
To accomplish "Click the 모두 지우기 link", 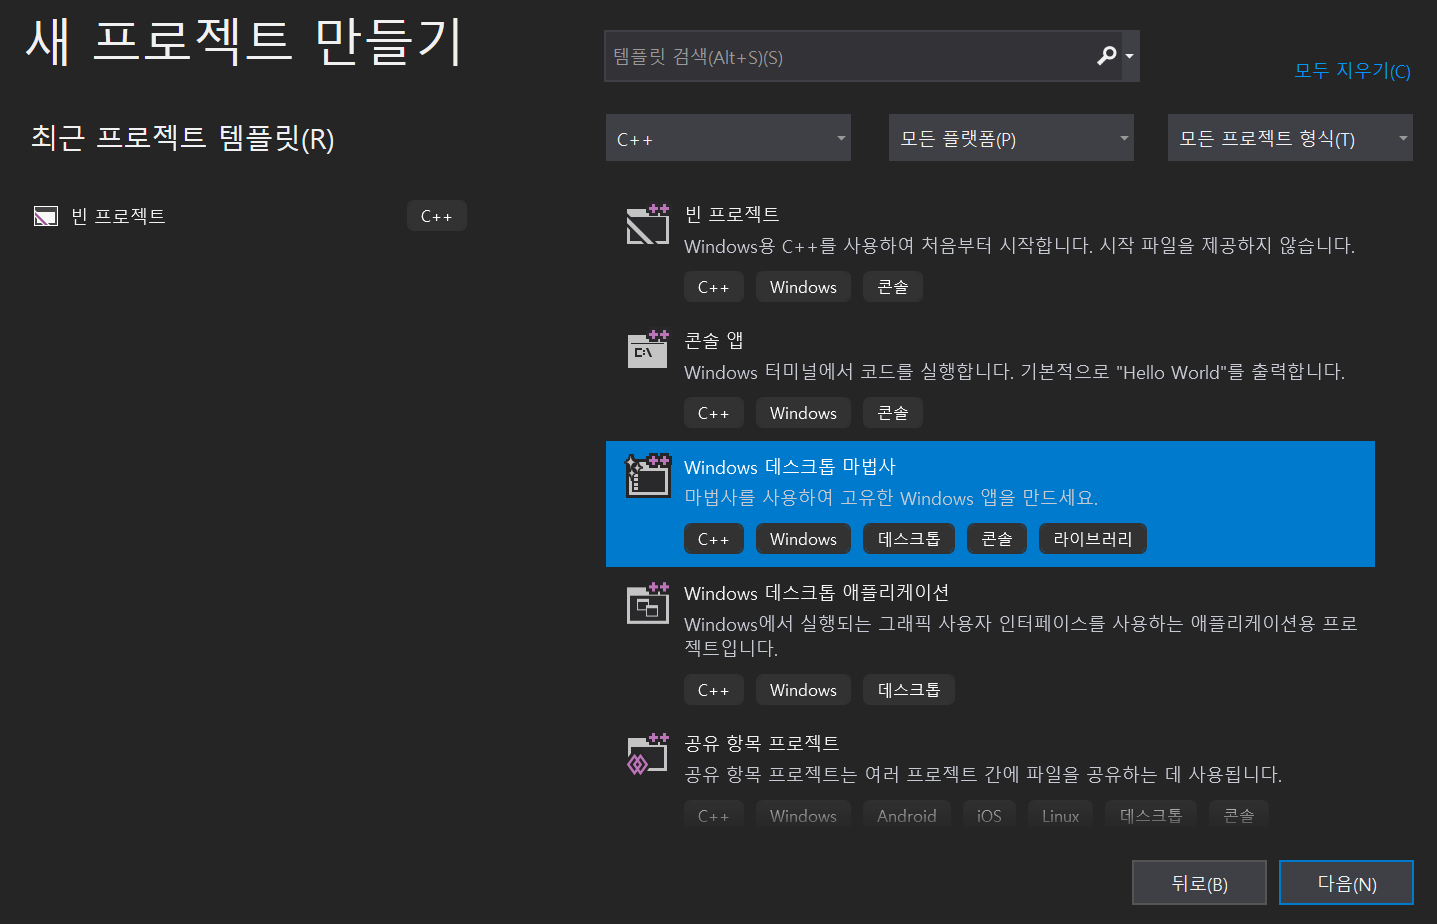I will [1352, 70].
